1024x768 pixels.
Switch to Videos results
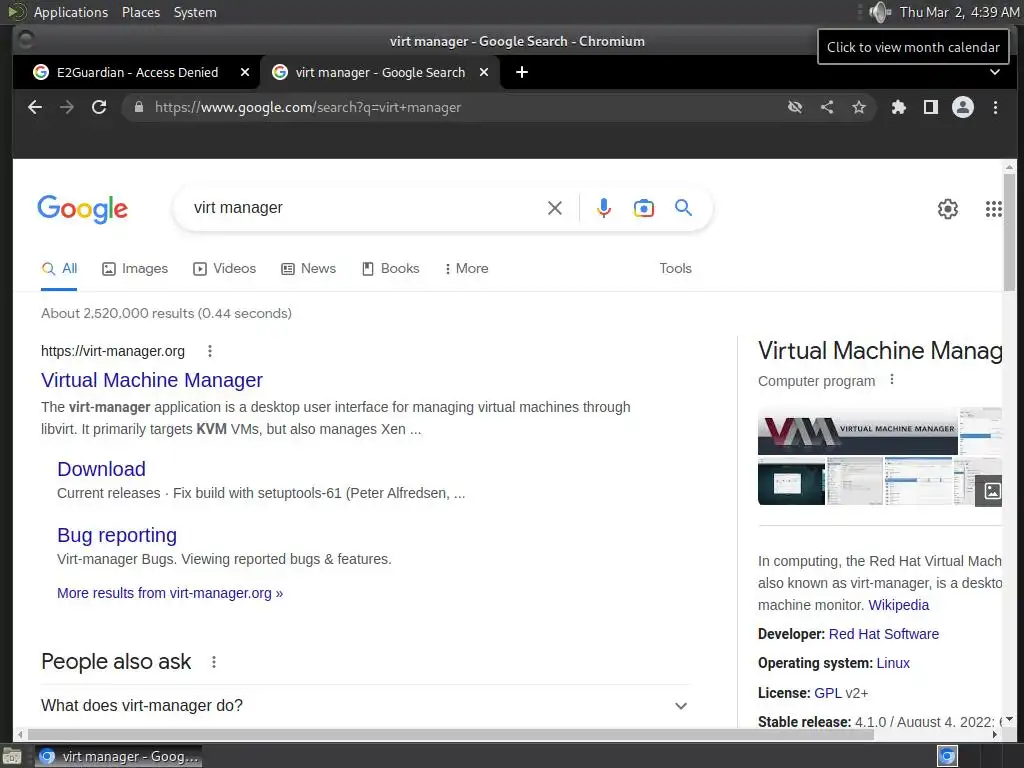(x=225, y=268)
